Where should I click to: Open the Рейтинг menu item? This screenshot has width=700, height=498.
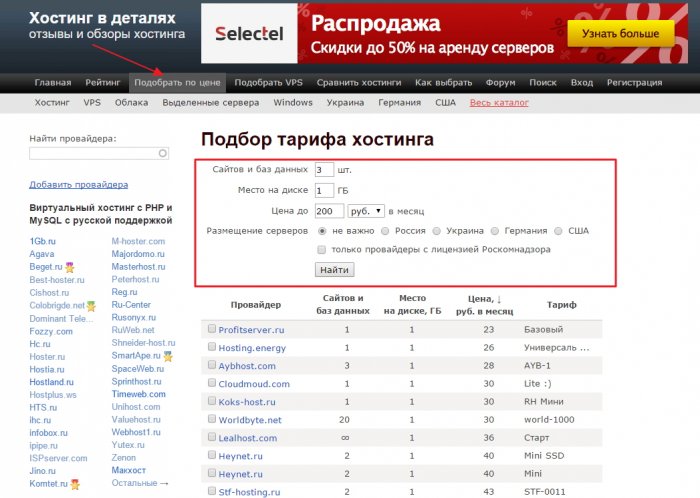coord(103,83)
